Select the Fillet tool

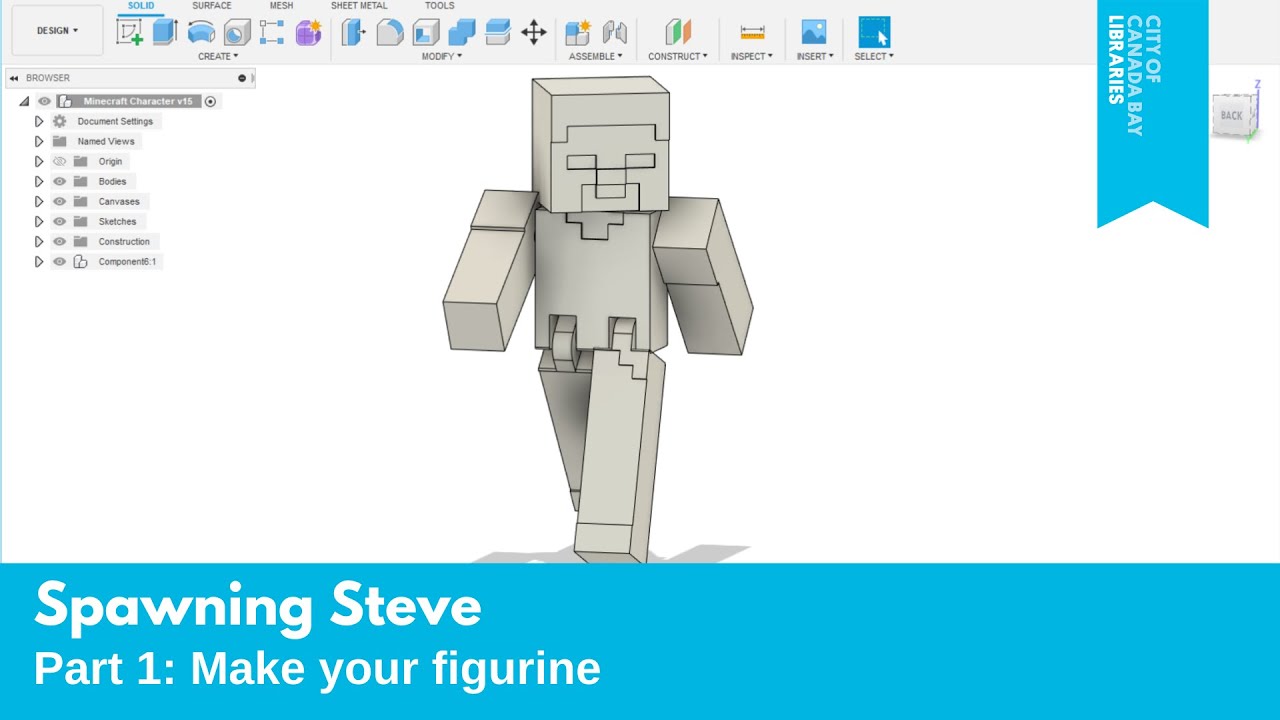coord(390,32)
